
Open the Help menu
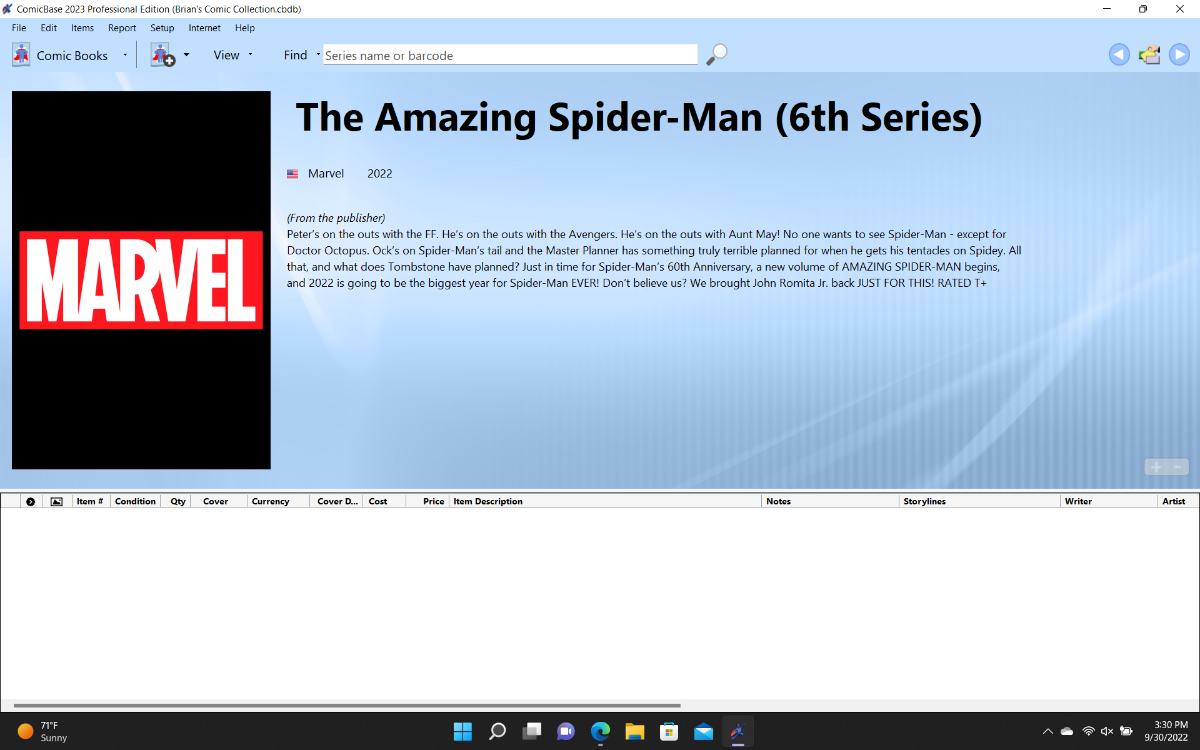click(x=245, y=28)
